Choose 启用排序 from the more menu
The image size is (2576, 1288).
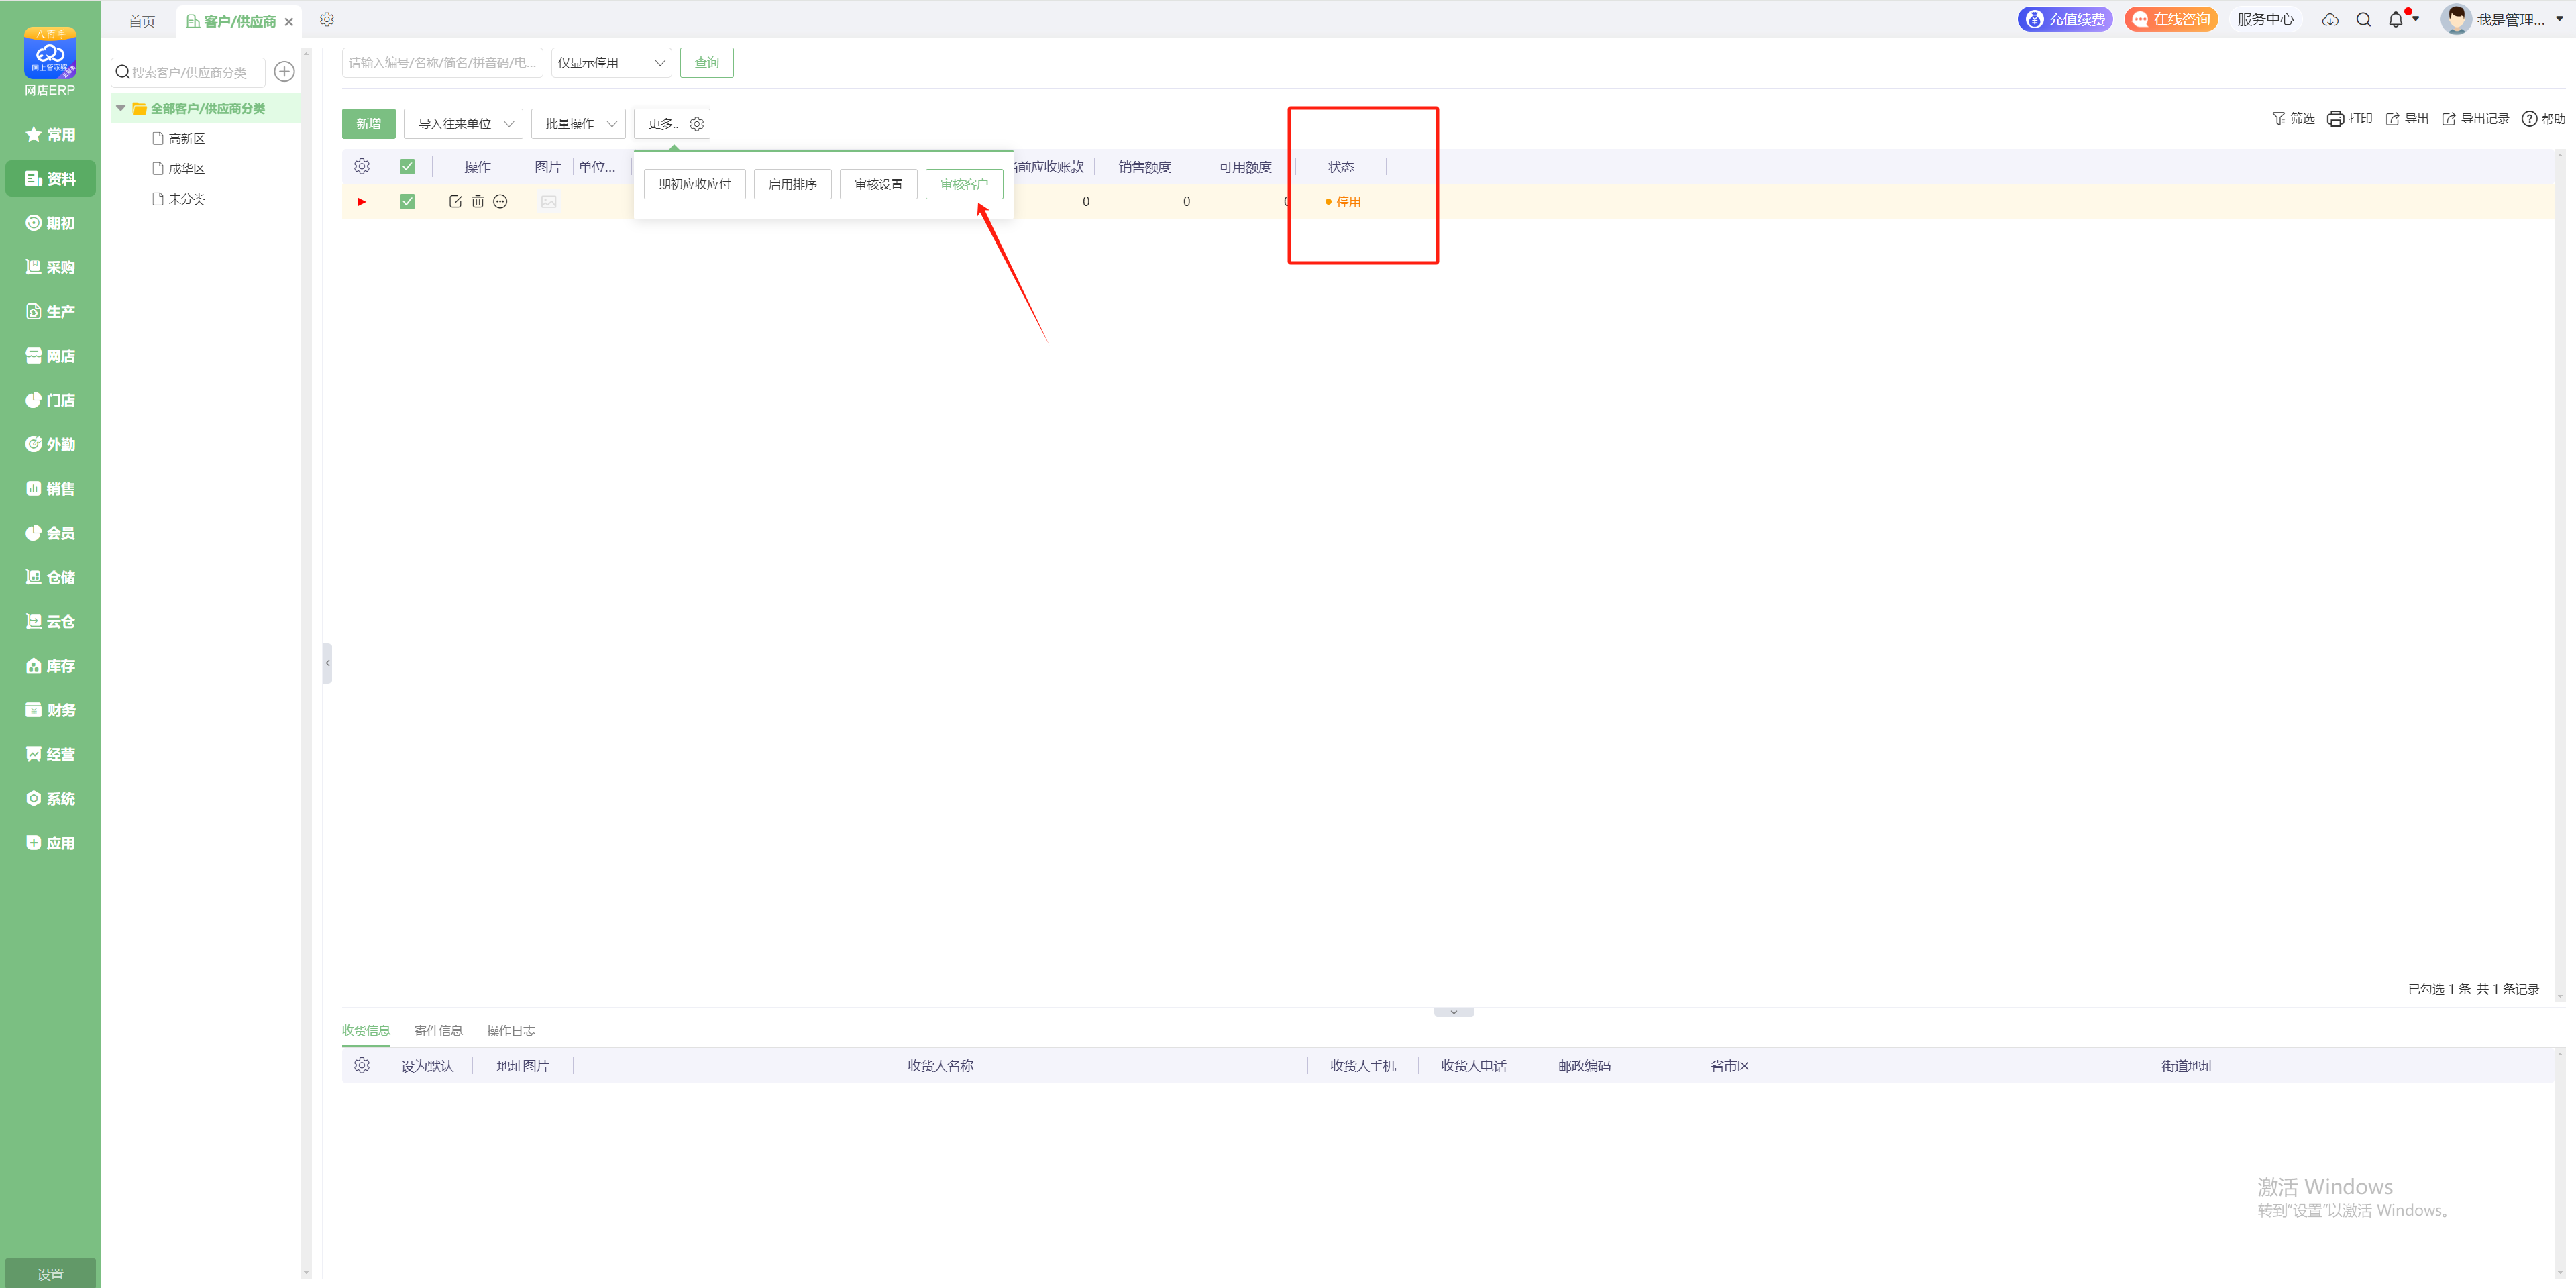click(x=792, y=184)
